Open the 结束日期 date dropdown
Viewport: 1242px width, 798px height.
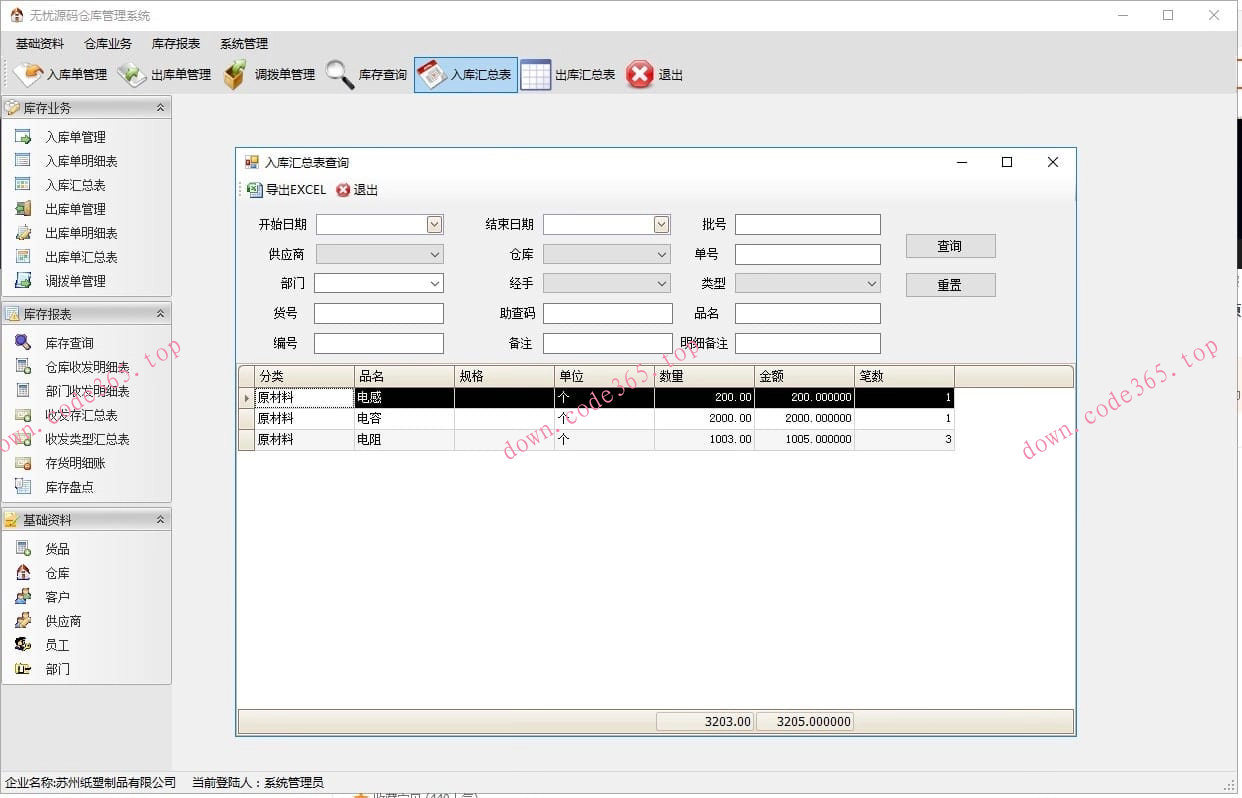(x=661, y=225)
